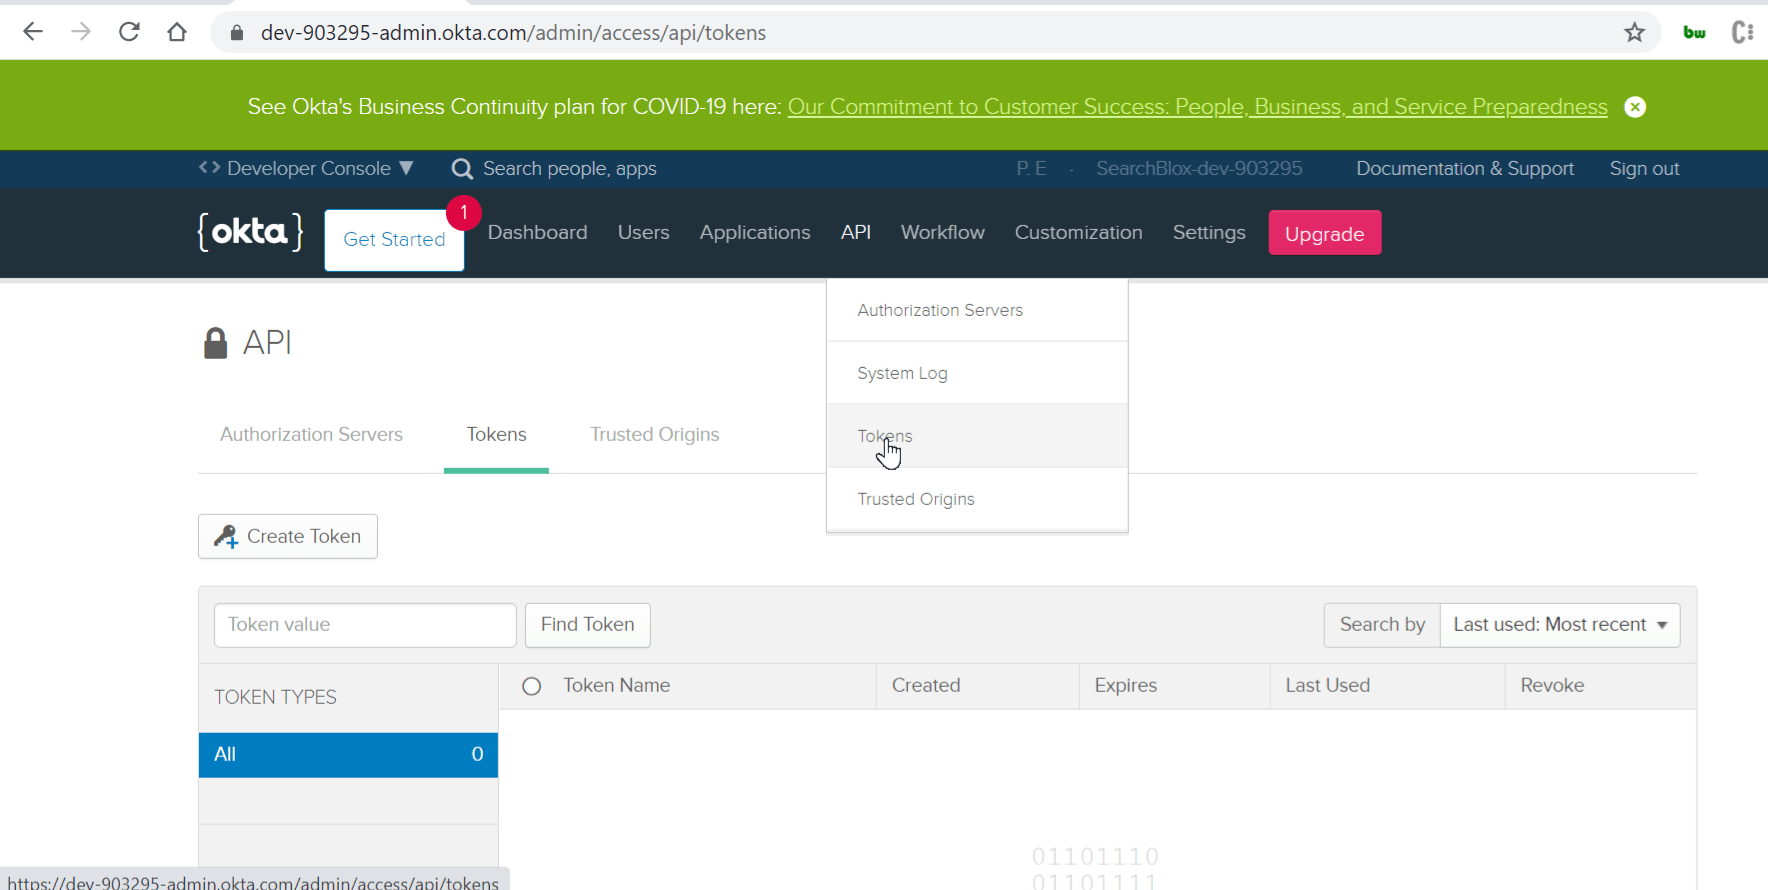Sort by the Created column header
1768x890 pixels.
pos(926,686)
